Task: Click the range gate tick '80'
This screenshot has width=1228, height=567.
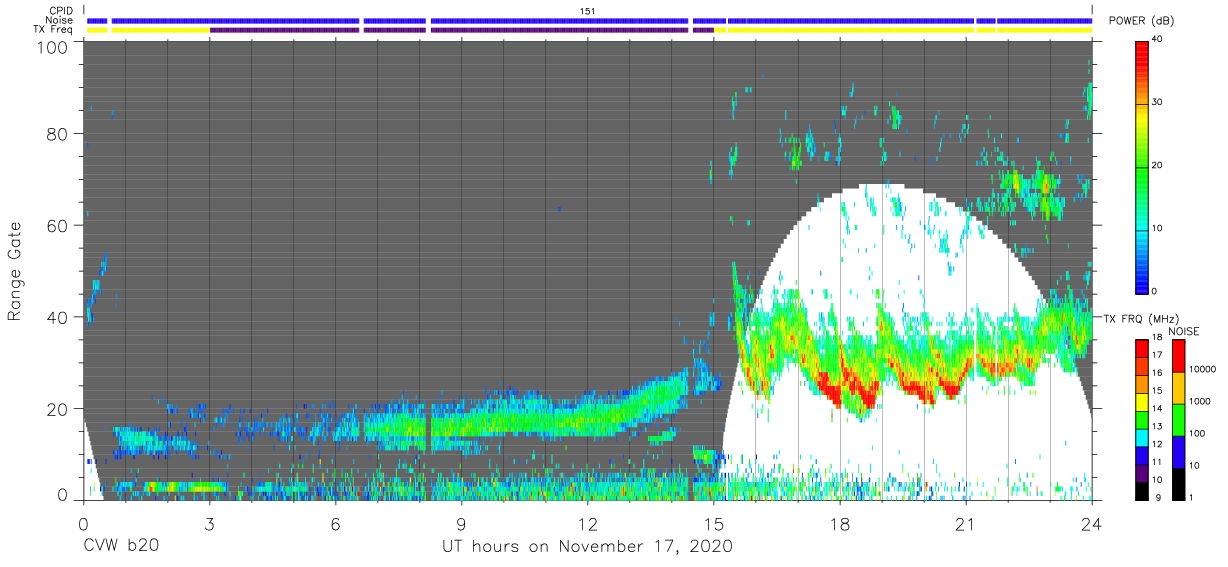Action: (x=57, y=134)
